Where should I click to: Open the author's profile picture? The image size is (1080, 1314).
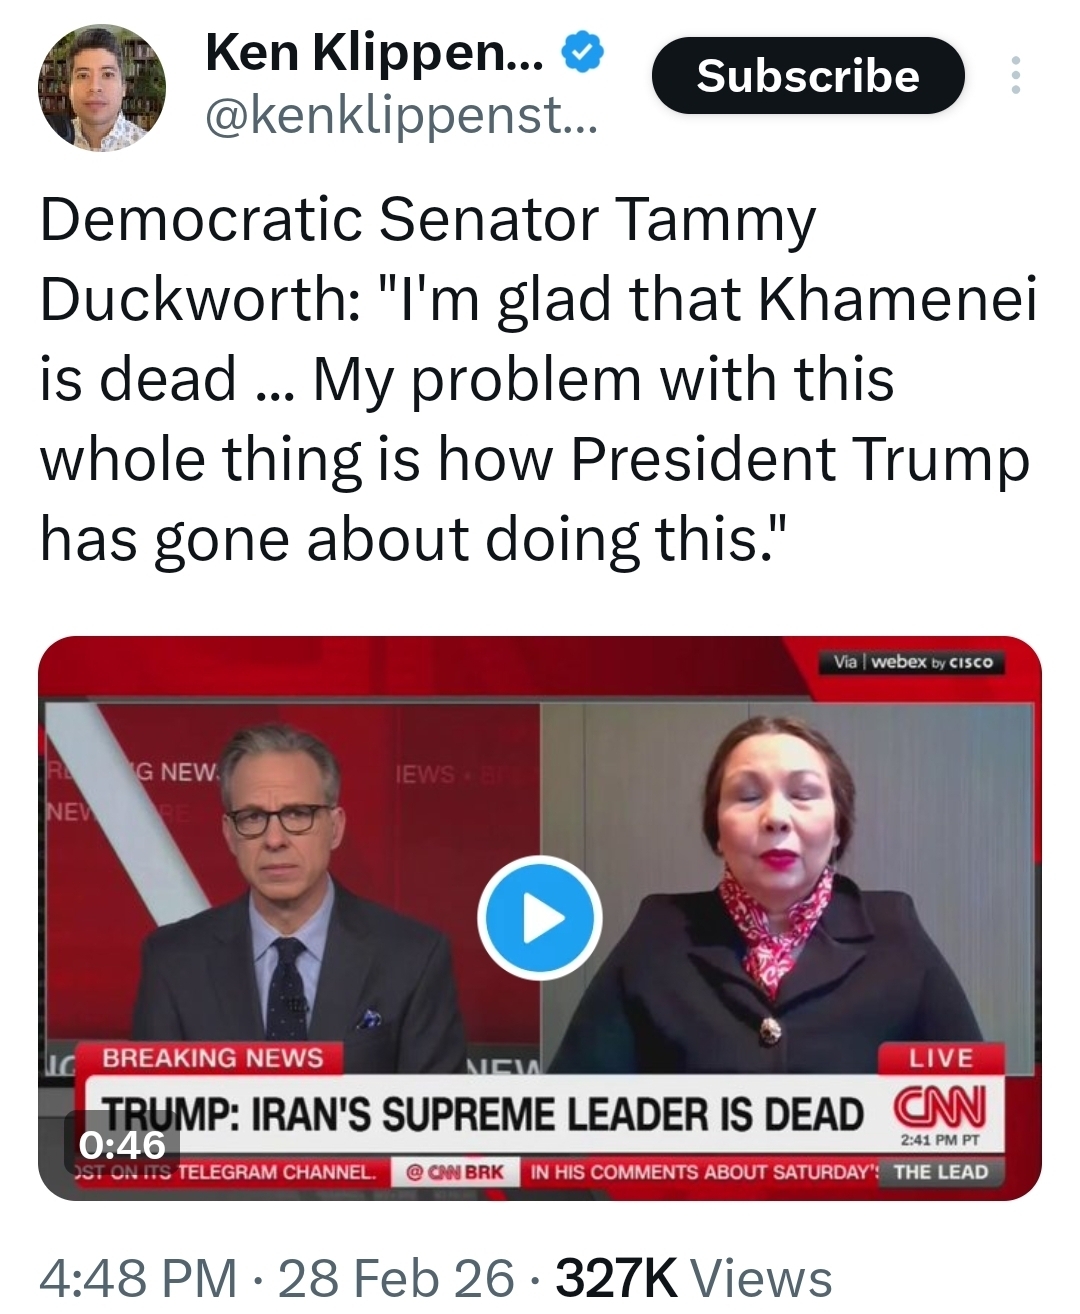click(x=101, y=88)
